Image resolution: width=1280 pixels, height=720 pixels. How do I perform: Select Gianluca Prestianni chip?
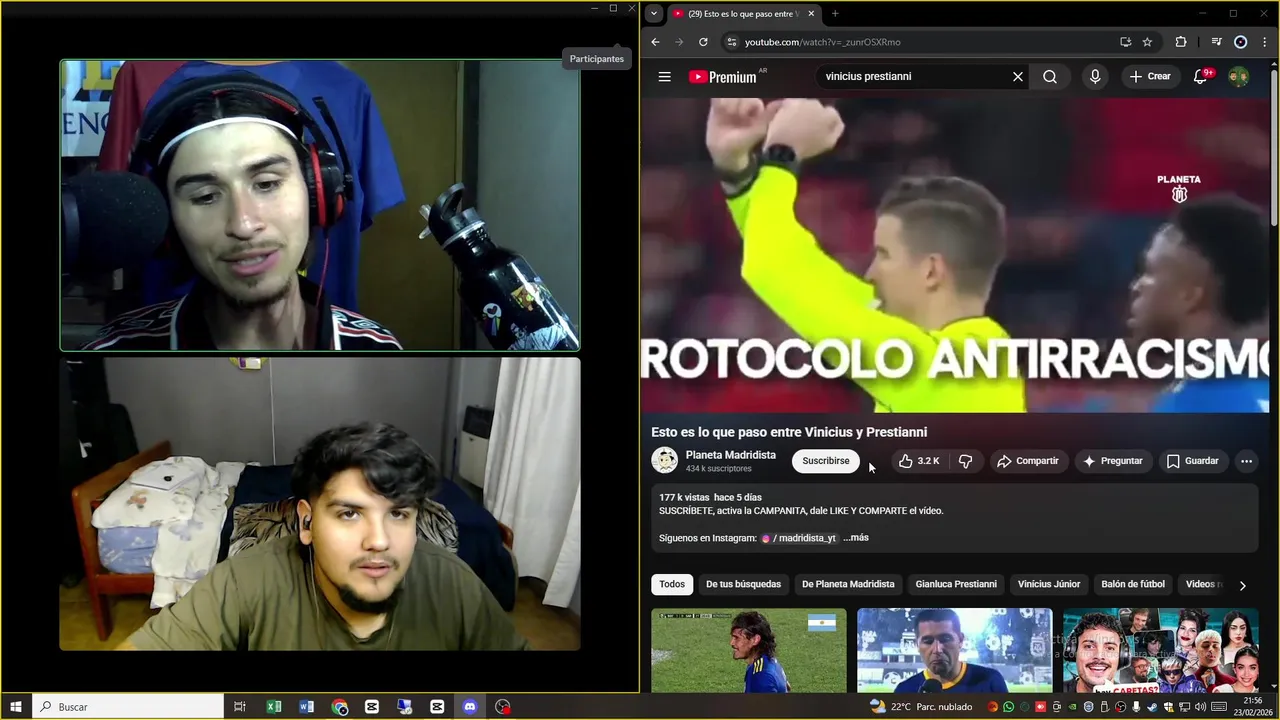956,584
